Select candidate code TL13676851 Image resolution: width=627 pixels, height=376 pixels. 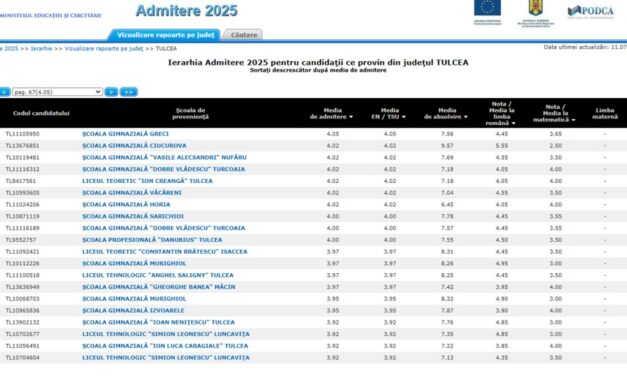[x=22, y=146]
